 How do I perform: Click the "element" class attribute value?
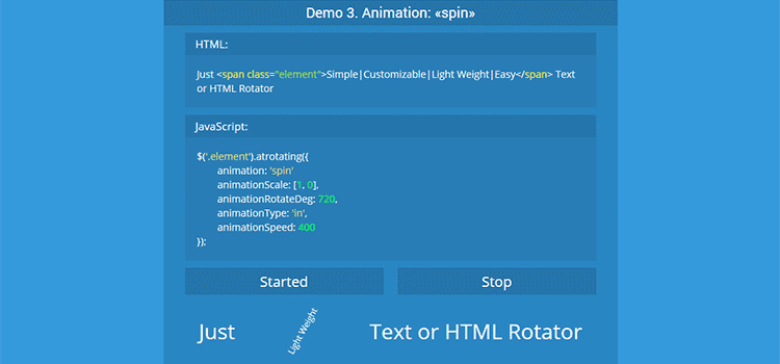pyautogui.click(x=296, y=75)
